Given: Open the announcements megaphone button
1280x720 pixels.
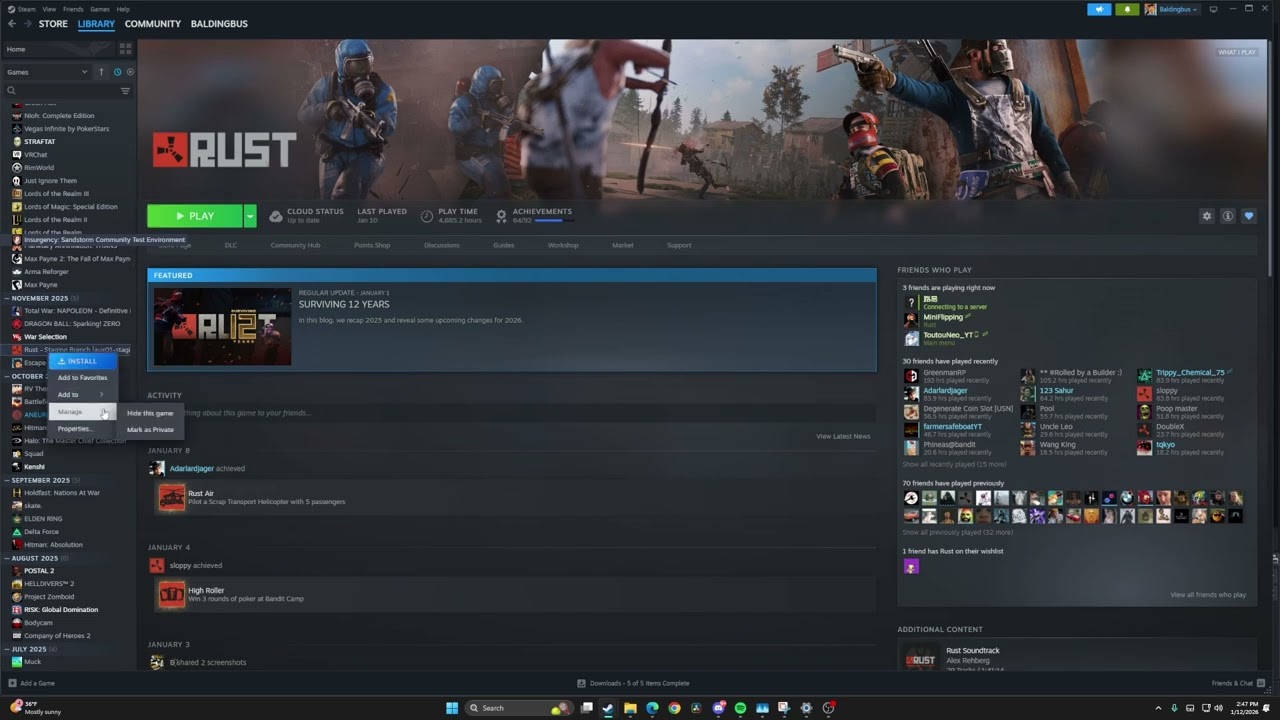Looking at the screenshot, I should tap(1099, 9).
